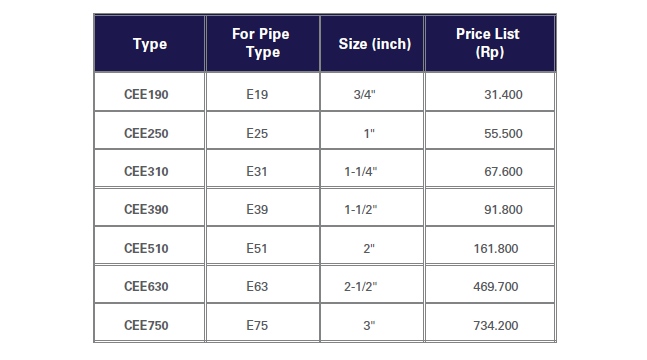
Task: Select the CEE390 type cell
Action: coord(149,207)
